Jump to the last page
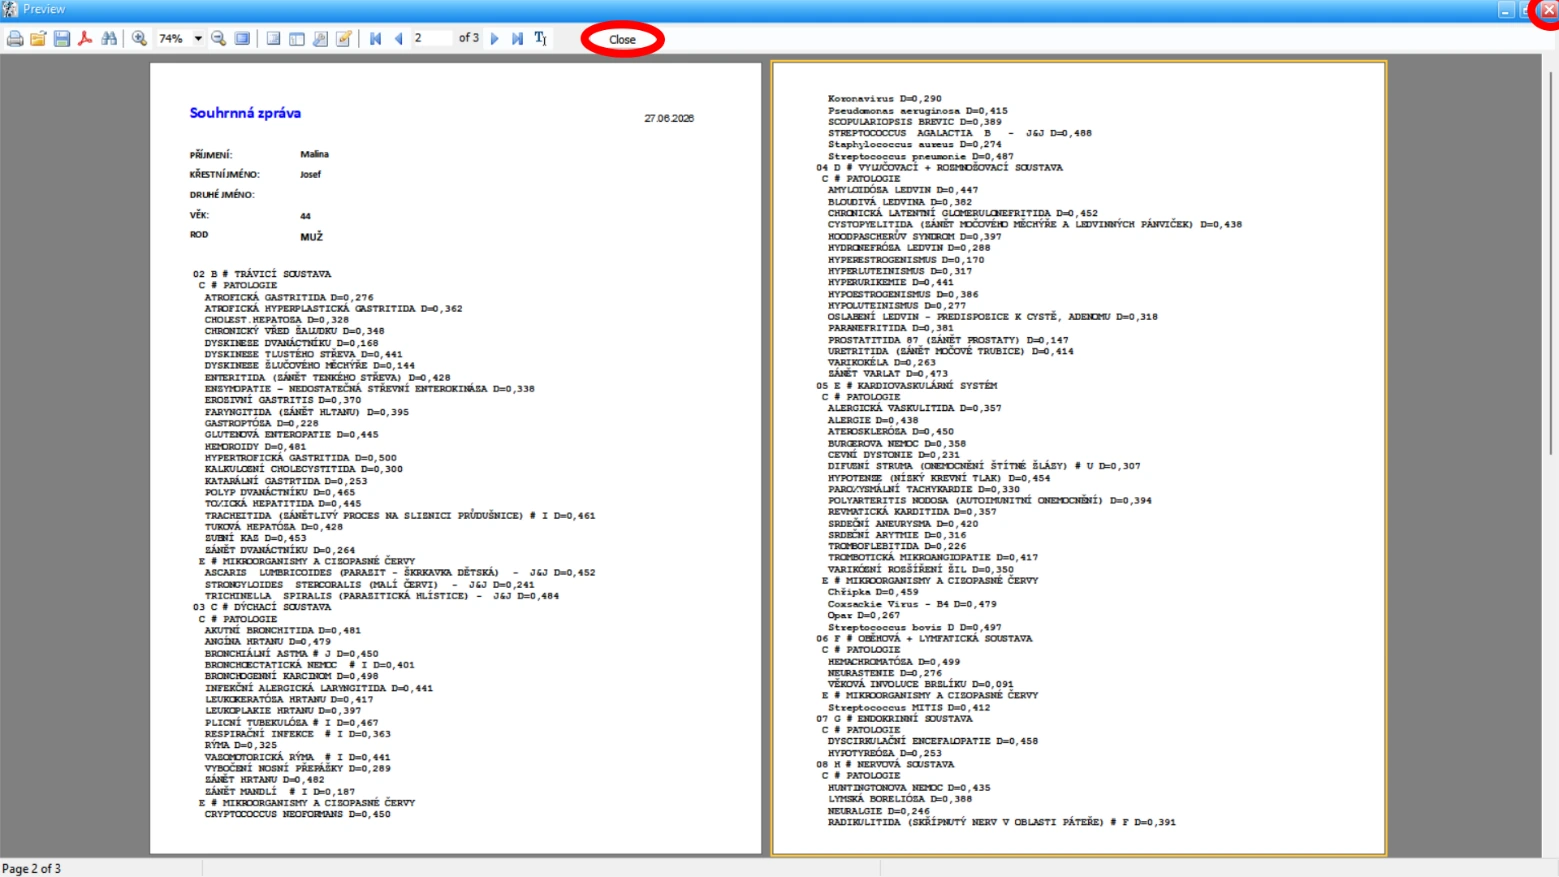 tap(517, 39)
